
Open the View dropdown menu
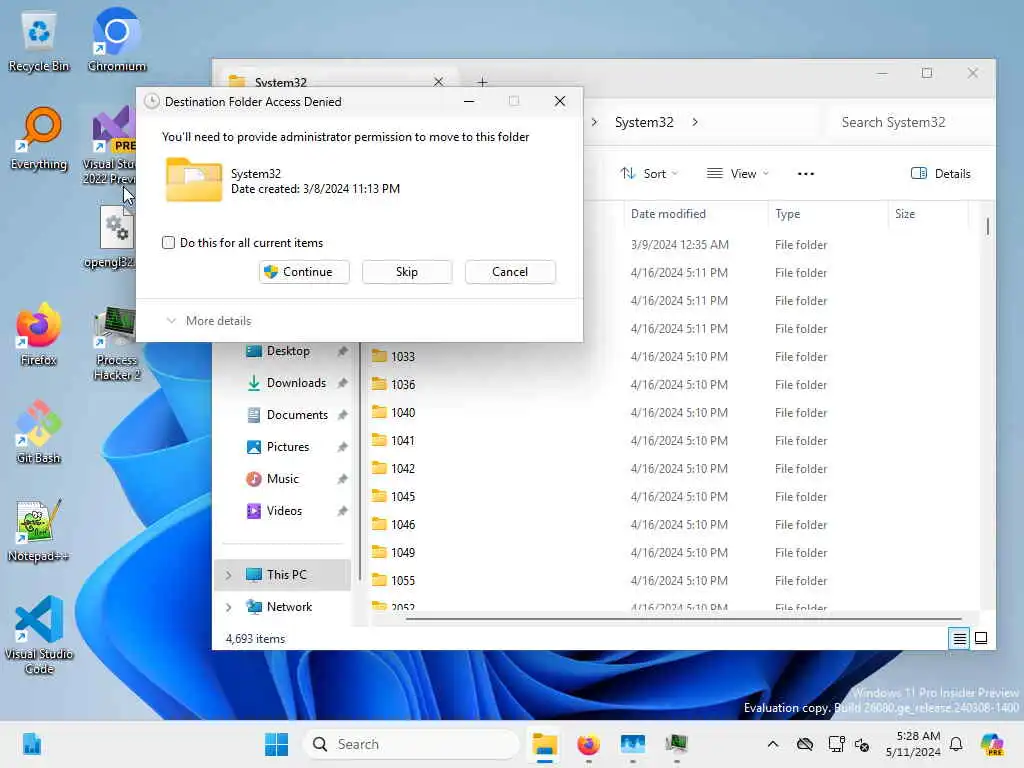(x=738, y=174)
